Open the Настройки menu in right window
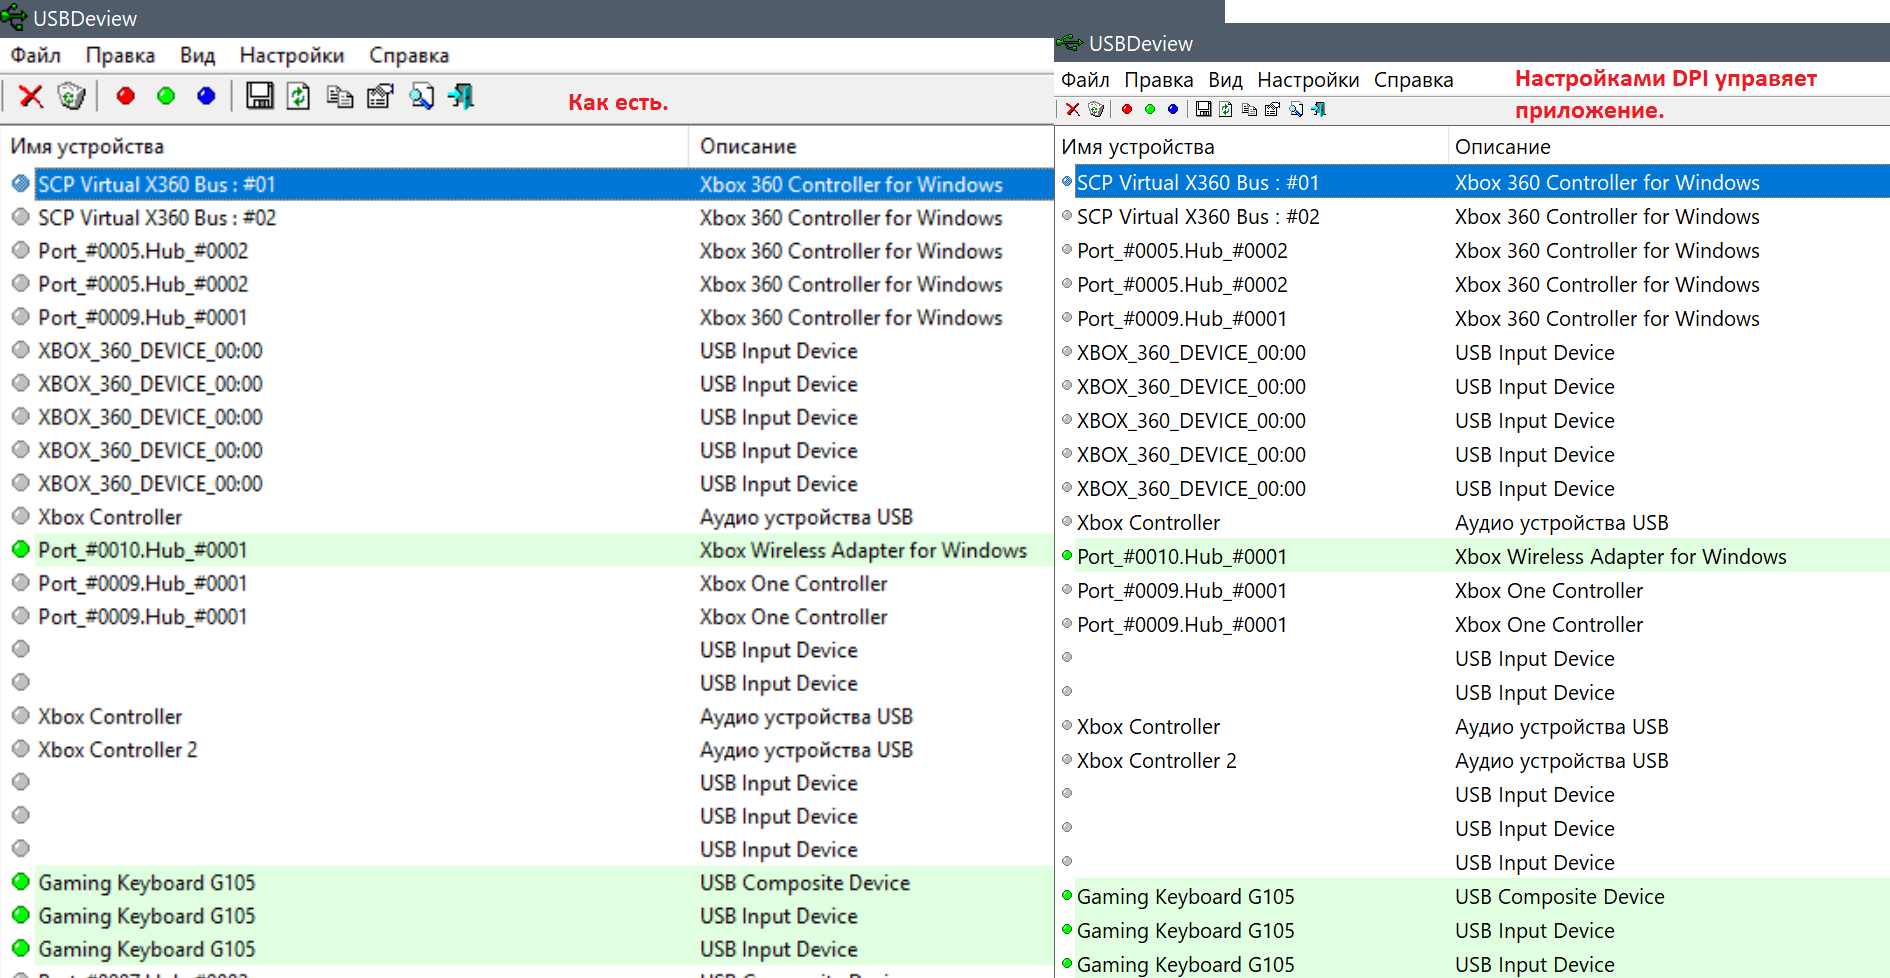 (1308, 80)
